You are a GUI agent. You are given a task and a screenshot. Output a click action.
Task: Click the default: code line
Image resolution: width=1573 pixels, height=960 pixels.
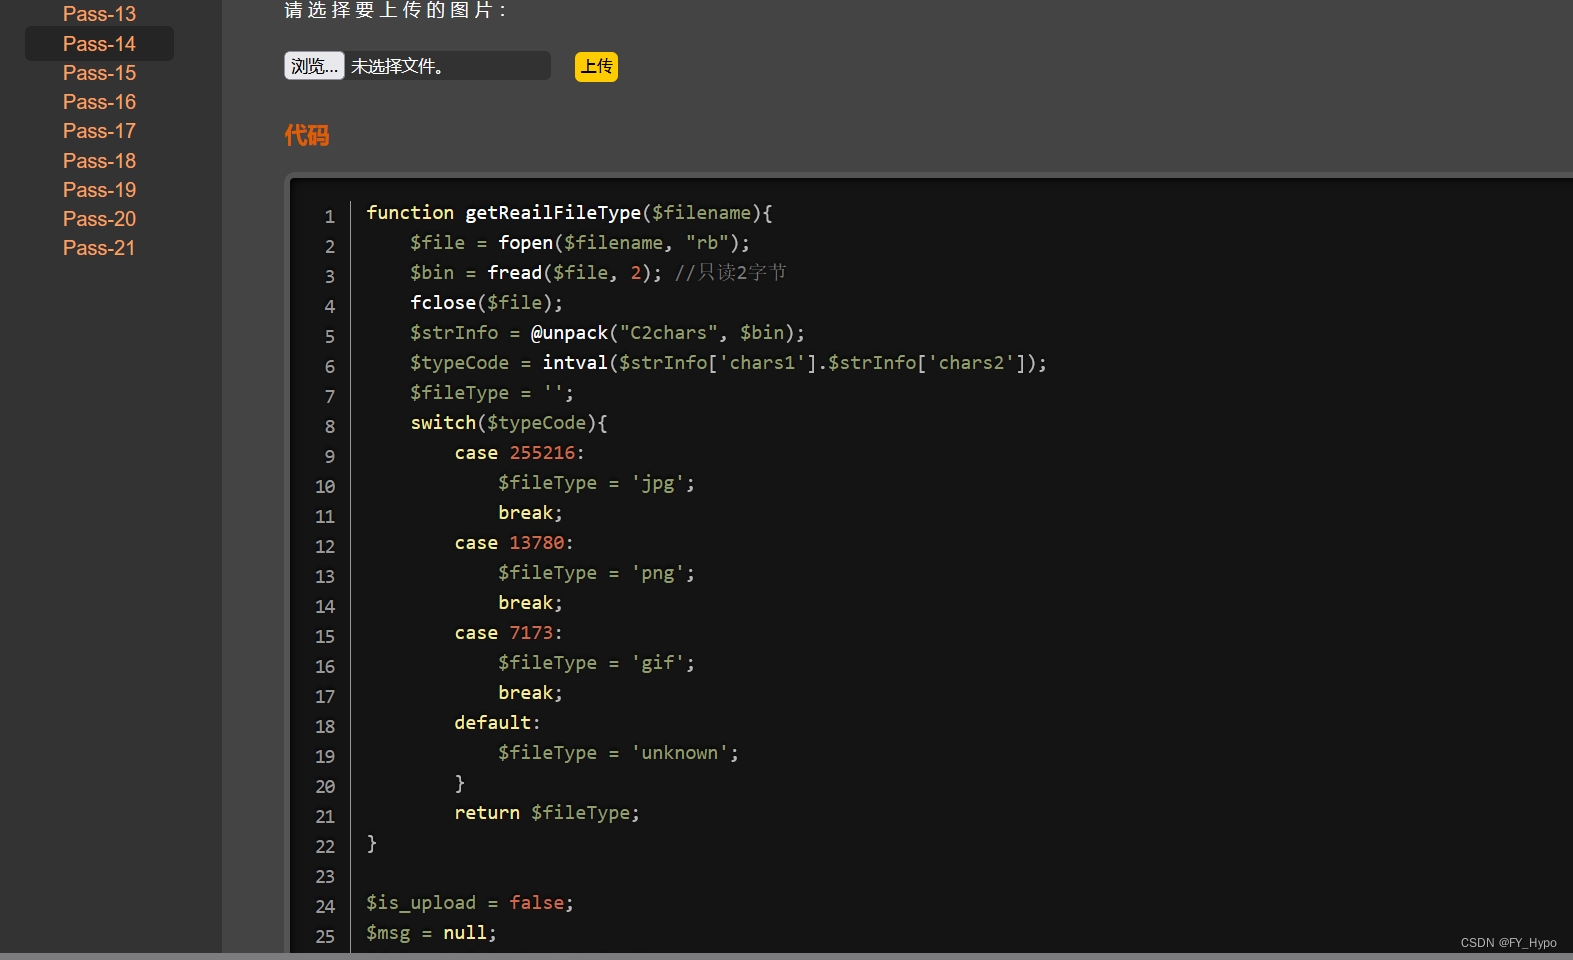[497, 723]
